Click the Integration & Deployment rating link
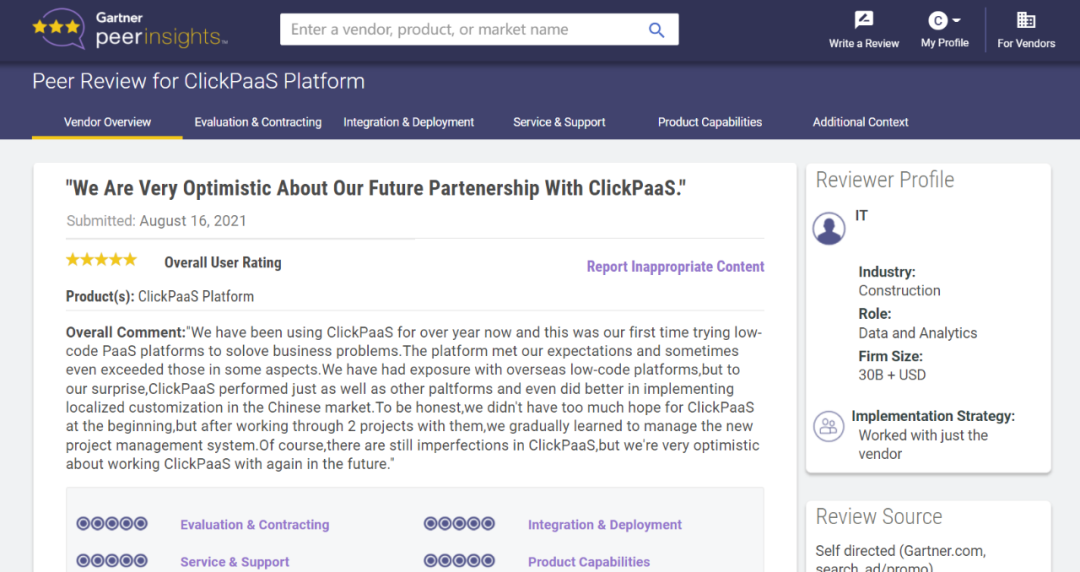Image resolution: width=1080 pixels, height=572 pixels. point(604,525)
